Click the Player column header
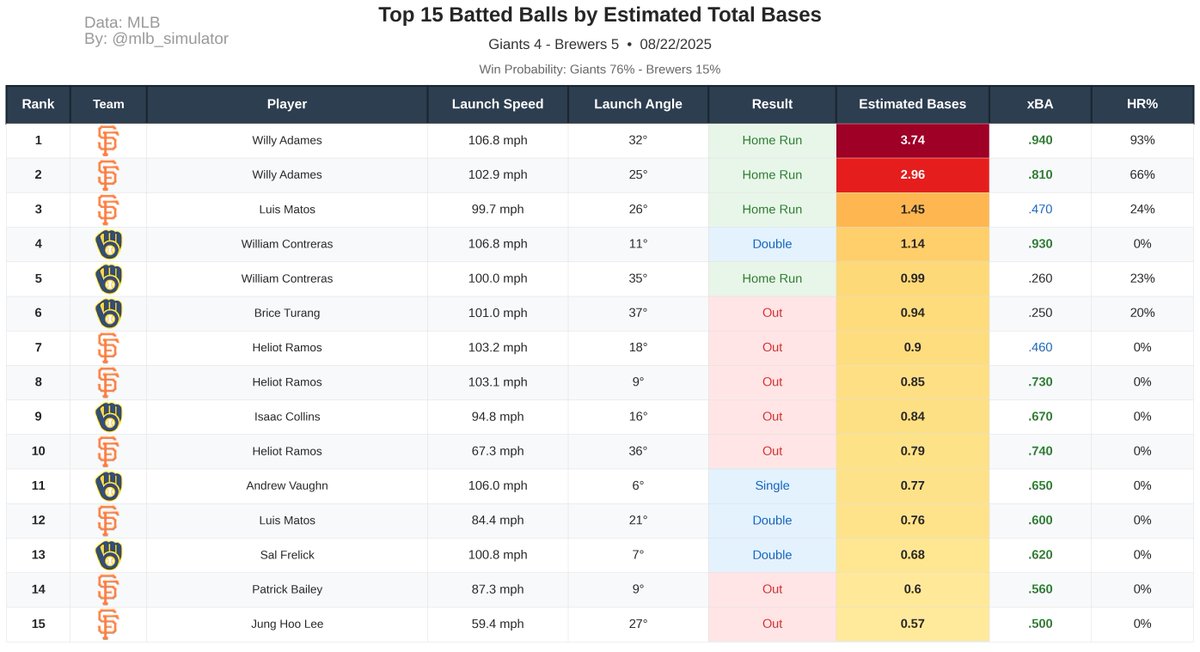The image size is (1200, 652). click(287, 103)
